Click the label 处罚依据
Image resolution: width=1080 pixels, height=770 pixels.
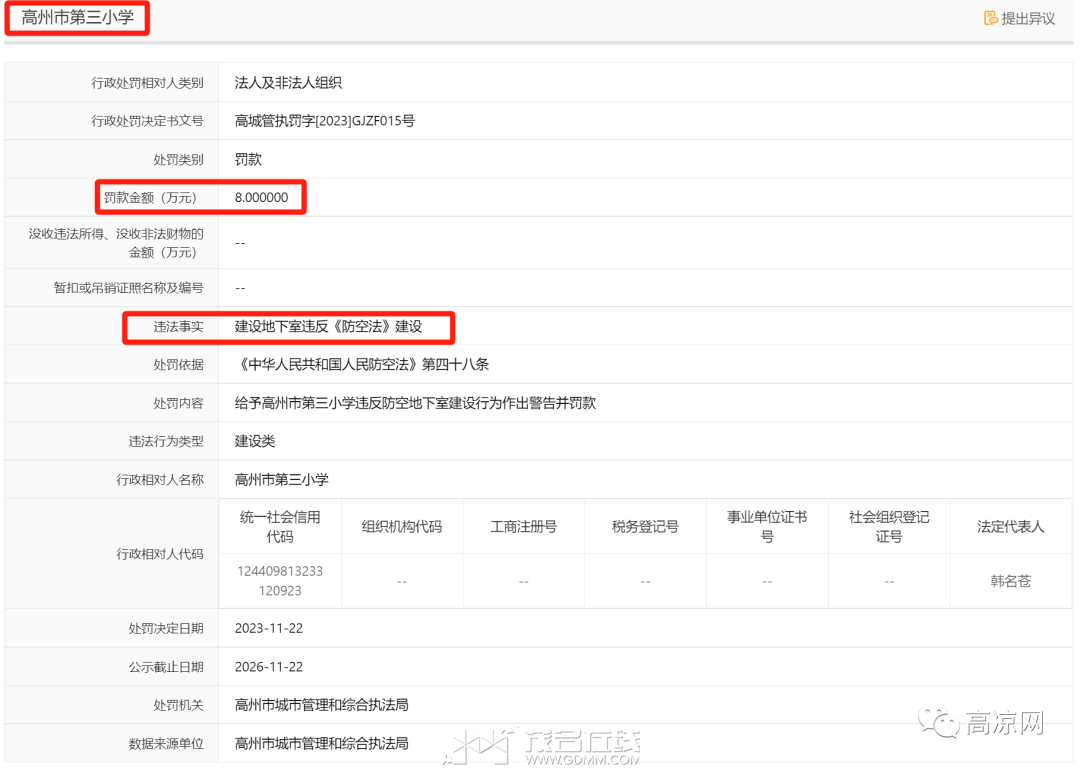178,364
